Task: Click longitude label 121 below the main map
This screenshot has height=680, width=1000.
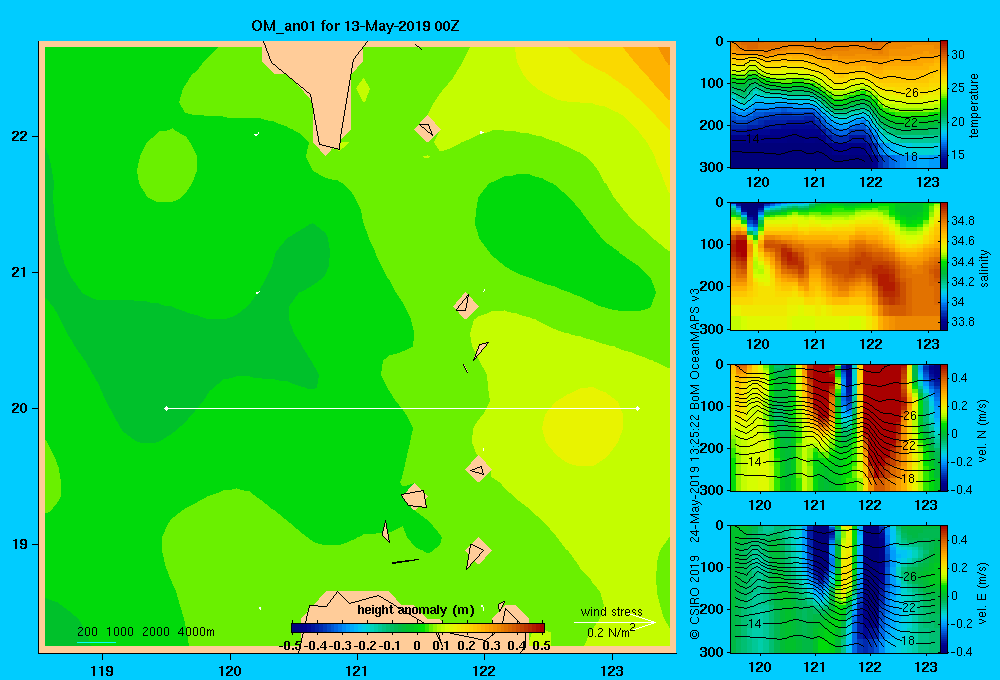Action: pos(357,670)
